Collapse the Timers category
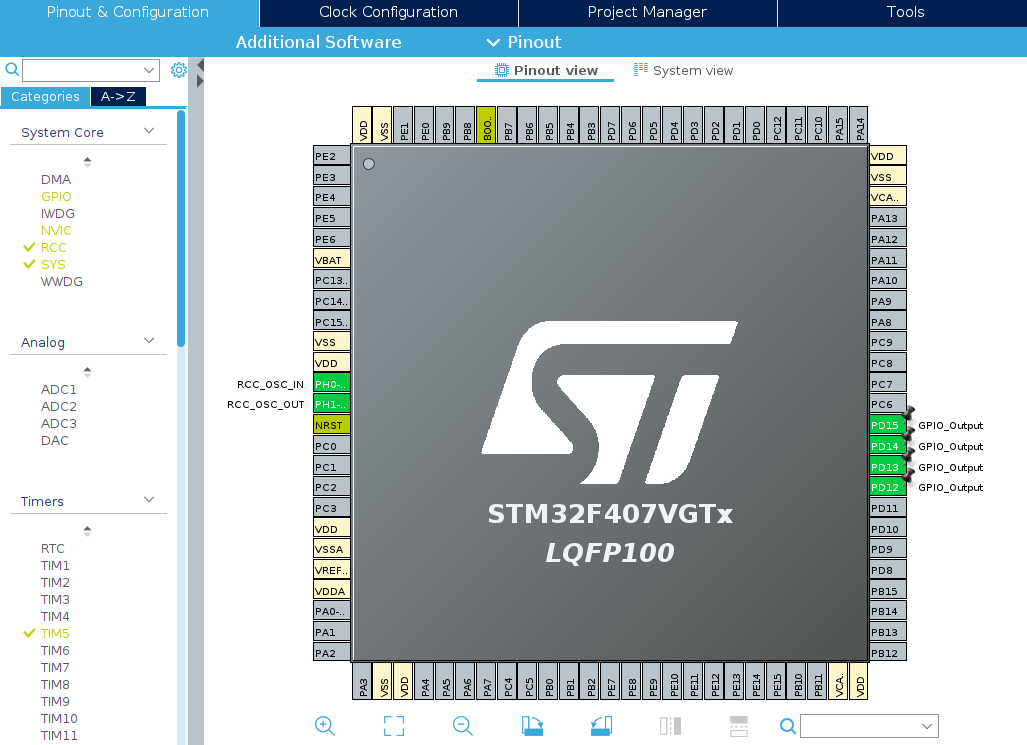The height and width of the screenshot is (745, 1027). coord(149,500)
